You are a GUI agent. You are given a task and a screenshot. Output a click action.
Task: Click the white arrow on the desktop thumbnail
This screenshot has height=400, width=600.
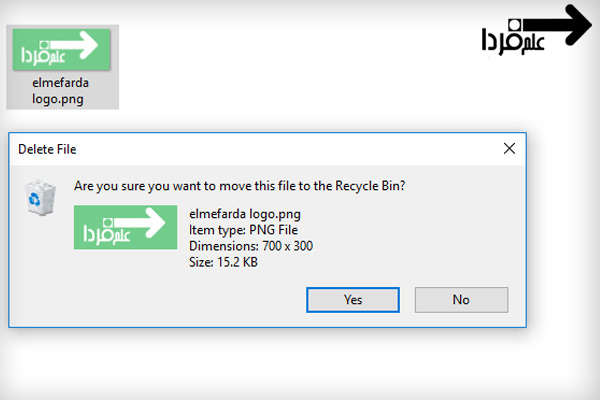(78, 42)
